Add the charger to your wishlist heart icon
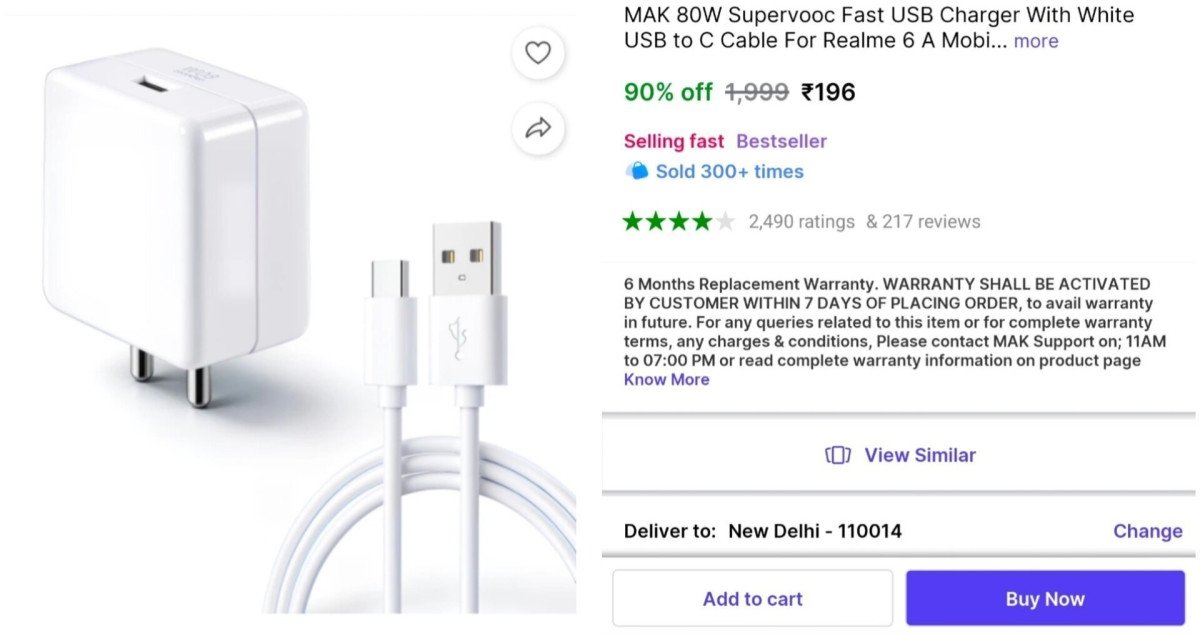1200x634 pixels. 538,53
